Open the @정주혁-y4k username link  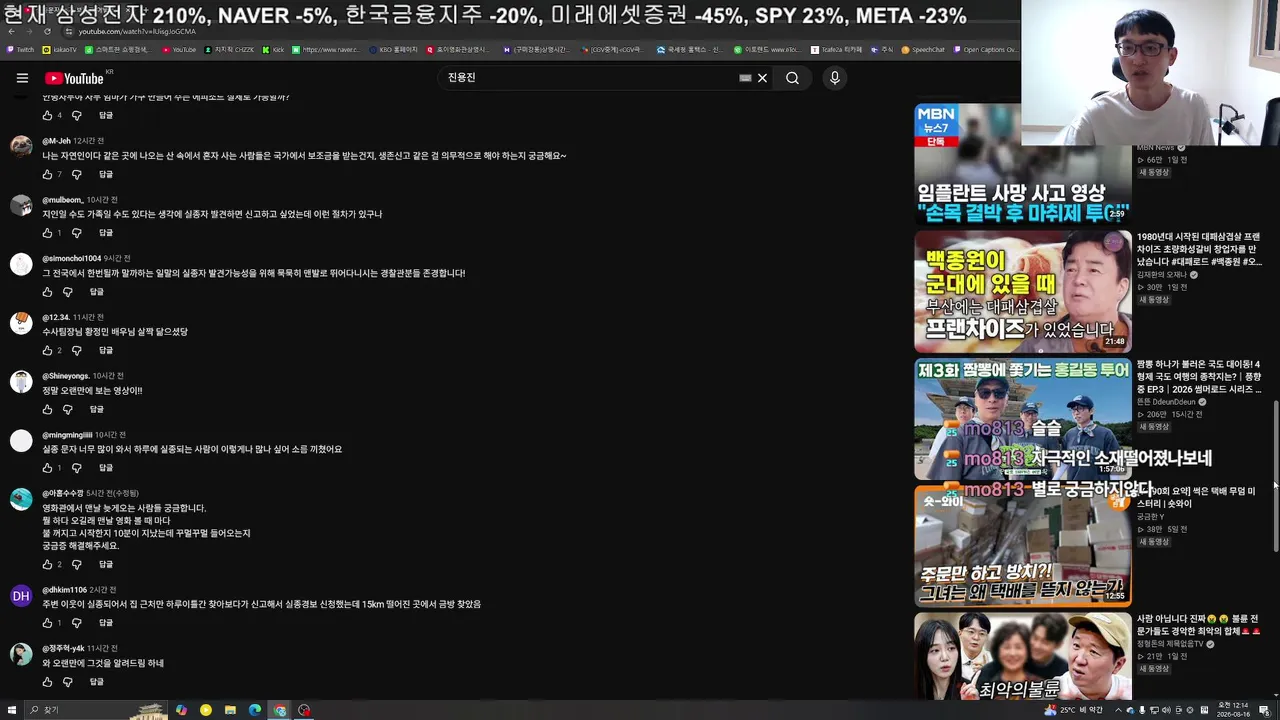point(63,649)
